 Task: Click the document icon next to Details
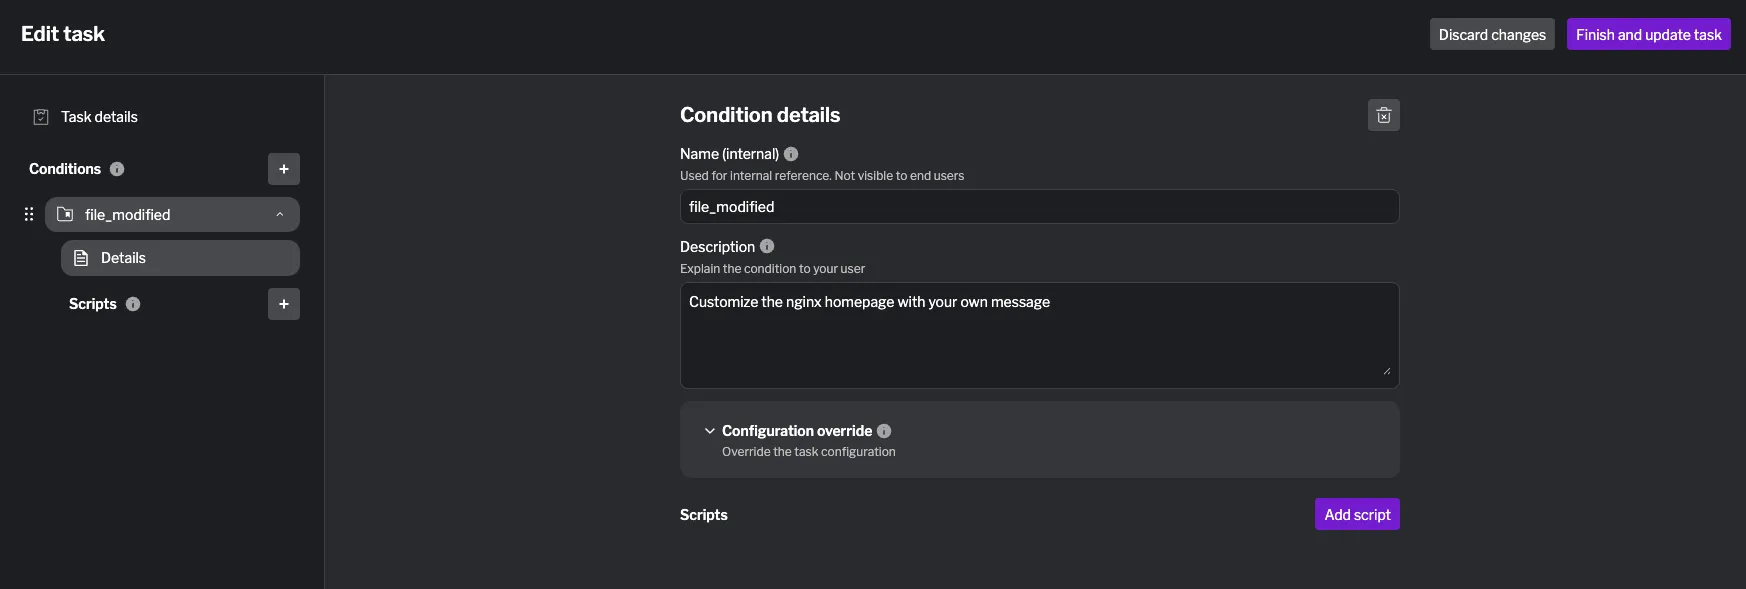click(x=80, y=257)
